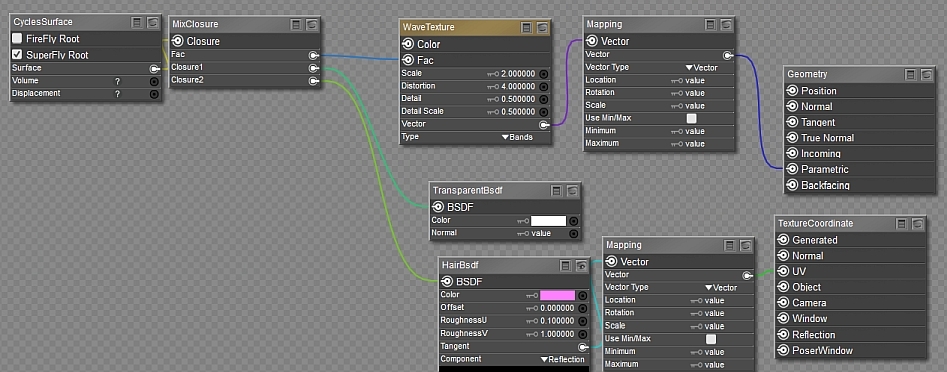Click the TransparentBsdf BSDF output plug

click(438, 207)
